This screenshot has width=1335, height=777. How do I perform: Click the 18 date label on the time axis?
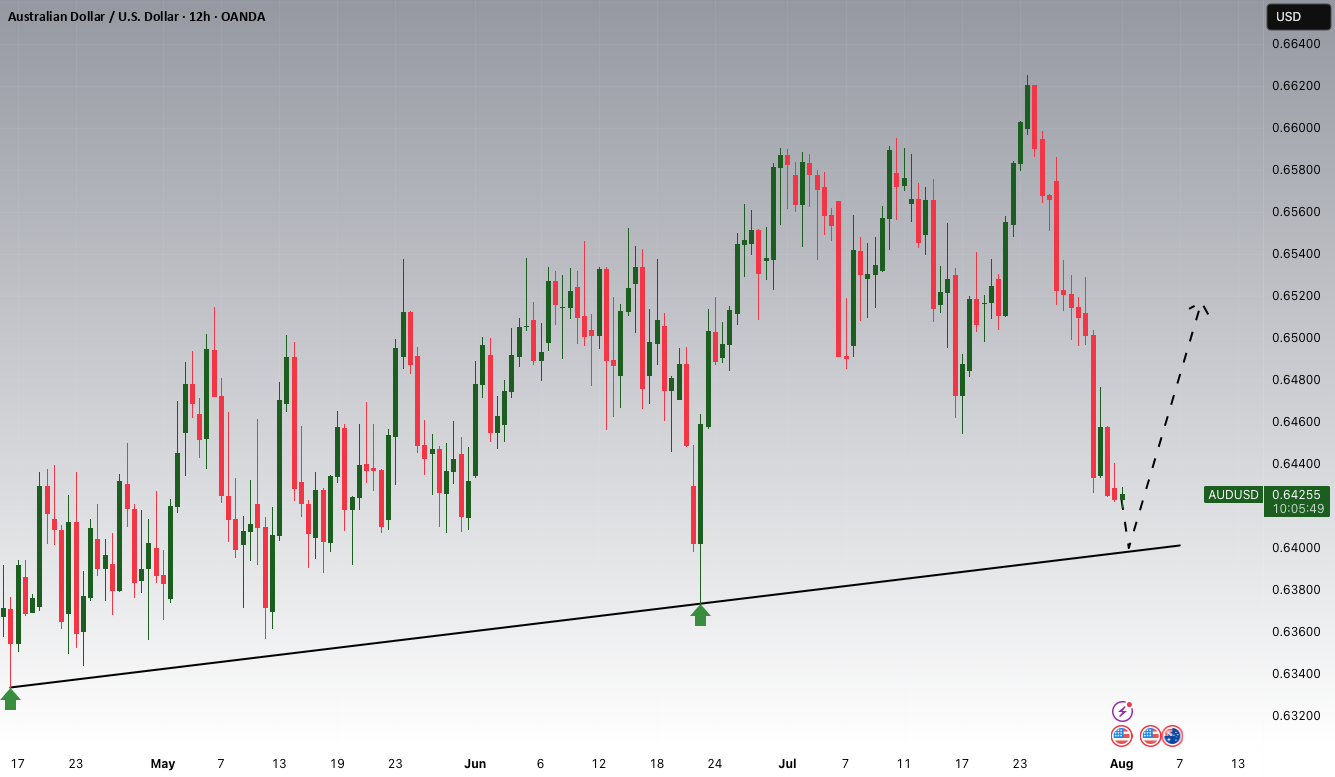pyautogui.click(x=657, y=764)
